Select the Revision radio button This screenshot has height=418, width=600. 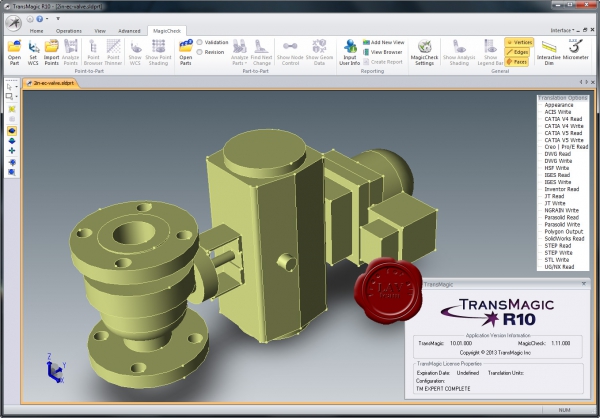pyautogui.click(x=199, y=52)
